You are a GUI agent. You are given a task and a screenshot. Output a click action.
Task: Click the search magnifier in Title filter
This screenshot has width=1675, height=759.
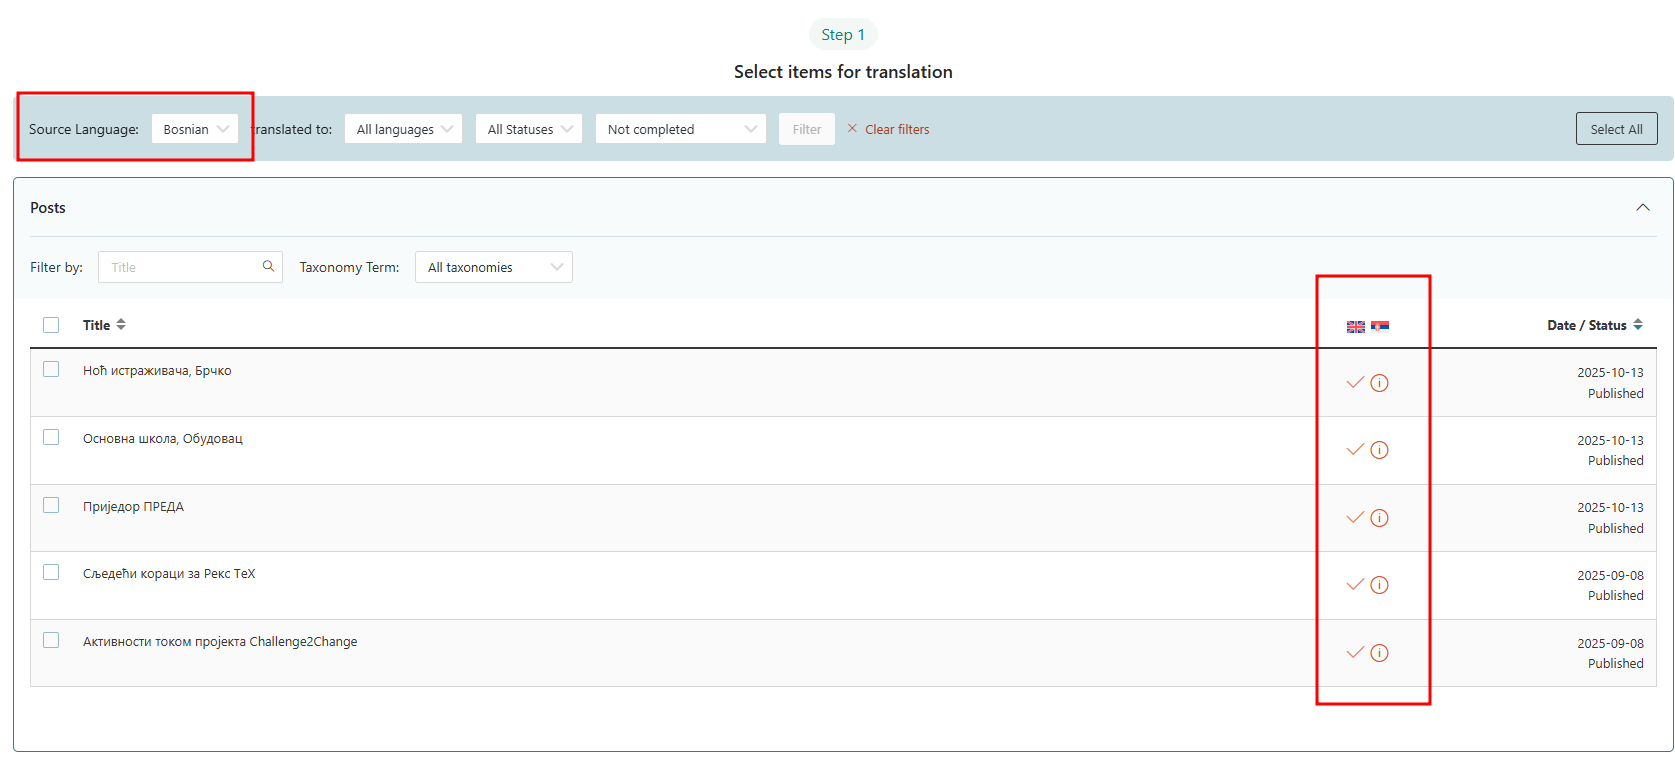[268, 267]
